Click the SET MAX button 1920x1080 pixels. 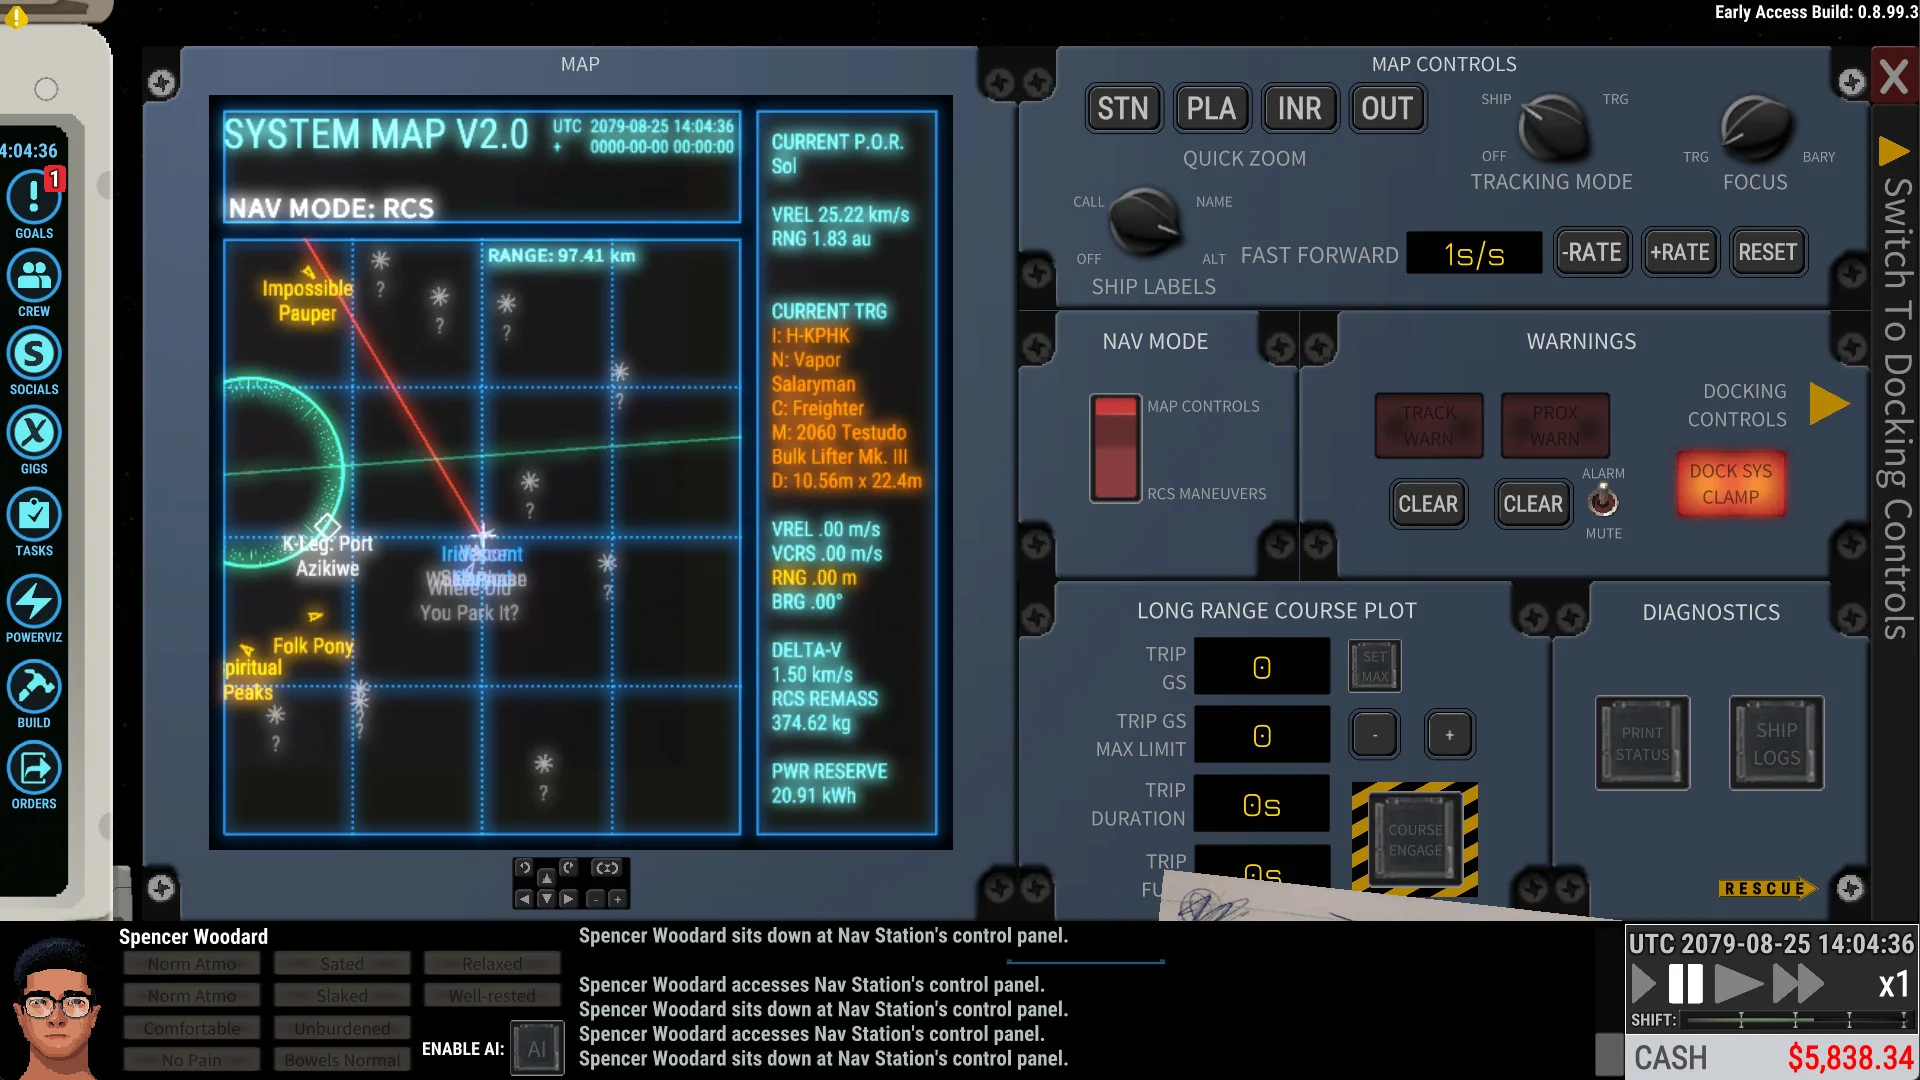click(x=1375, y=666)
